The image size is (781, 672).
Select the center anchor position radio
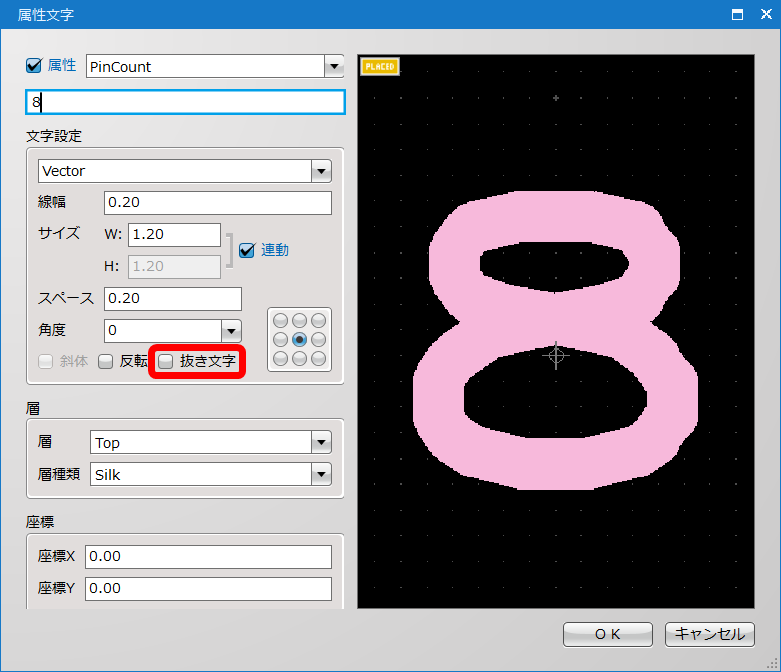[x=299, y=339]
